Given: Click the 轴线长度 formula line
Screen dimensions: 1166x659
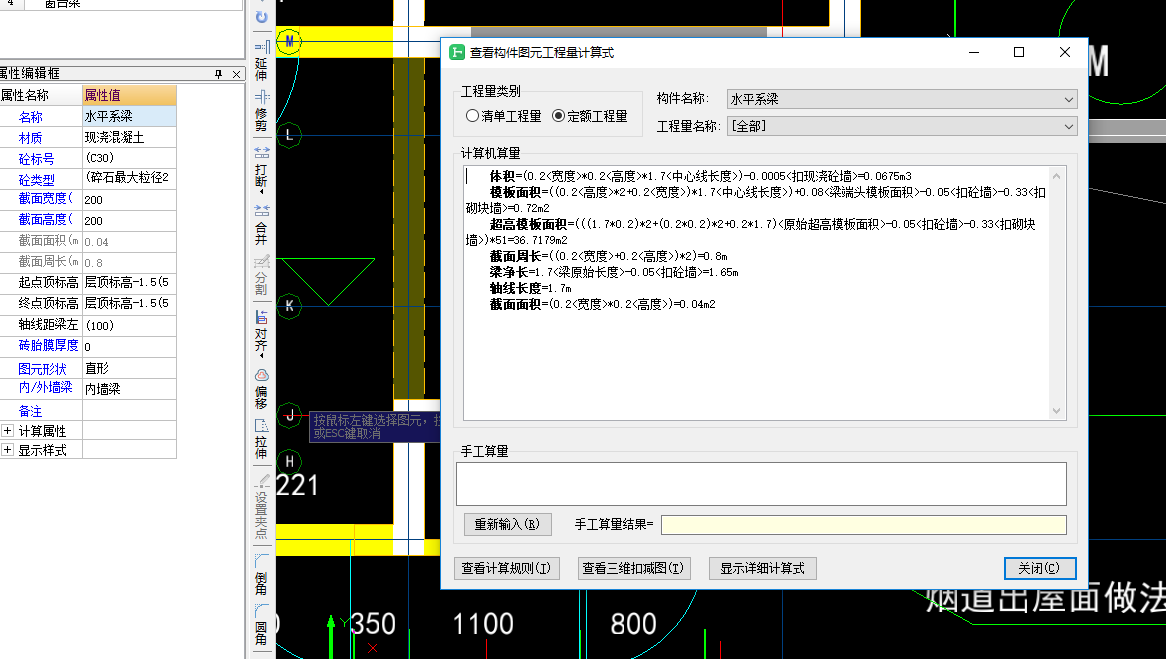Looking at the screenshot, I should pos(530,288).
